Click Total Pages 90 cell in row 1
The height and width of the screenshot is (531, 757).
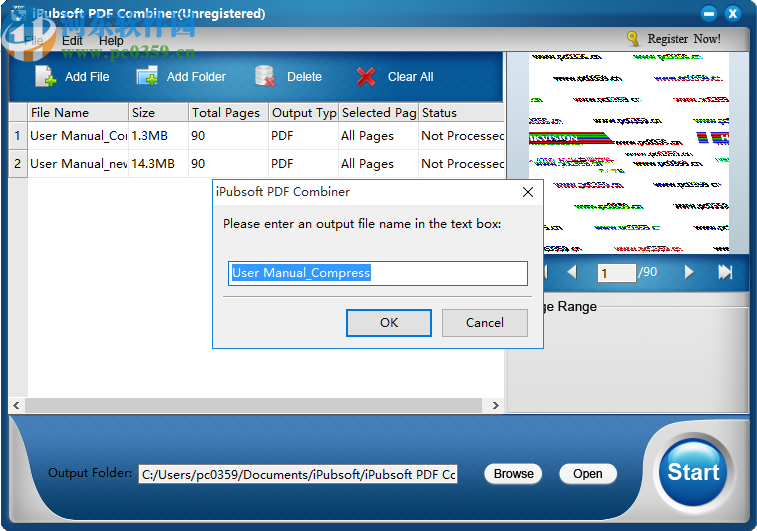(x=228, y=136)
